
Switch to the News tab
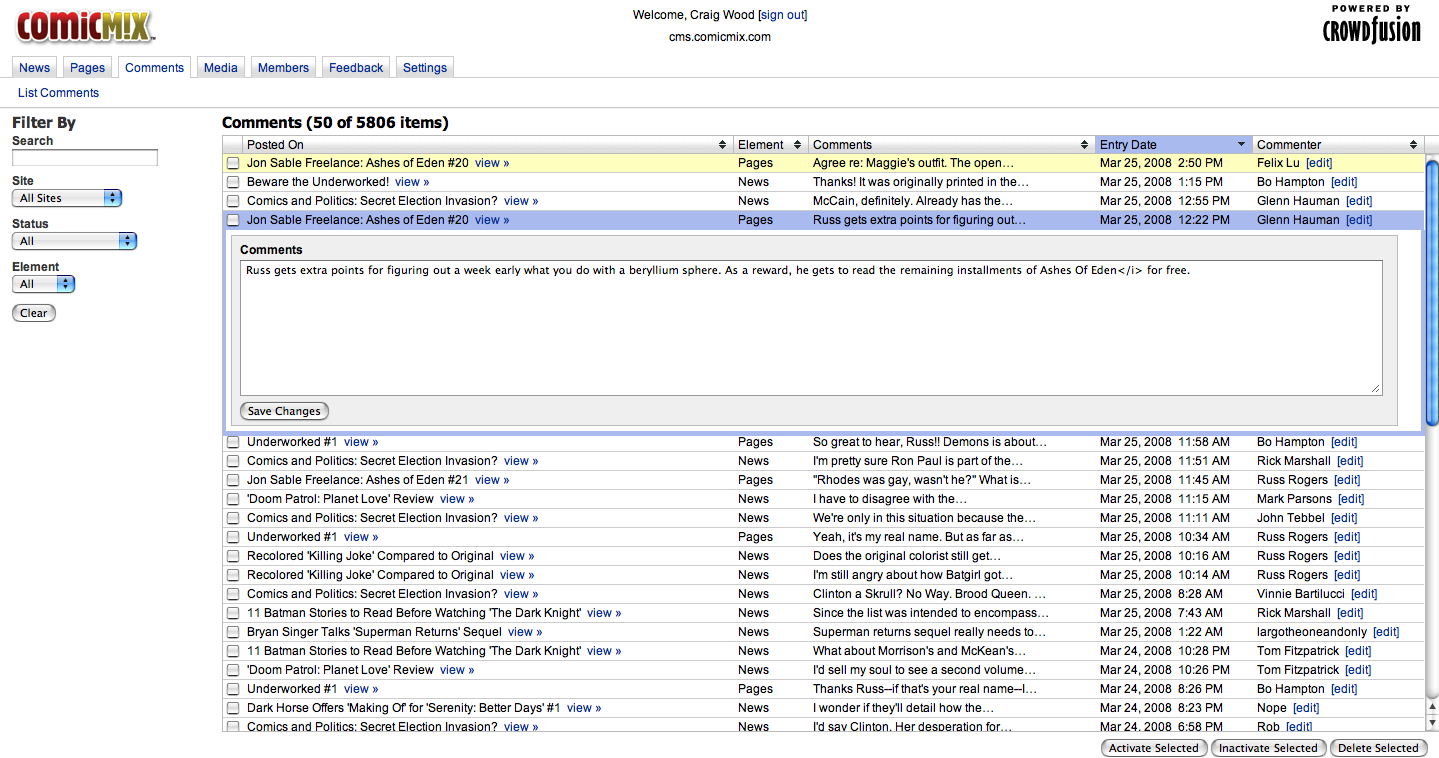click(x=34, y=67)
